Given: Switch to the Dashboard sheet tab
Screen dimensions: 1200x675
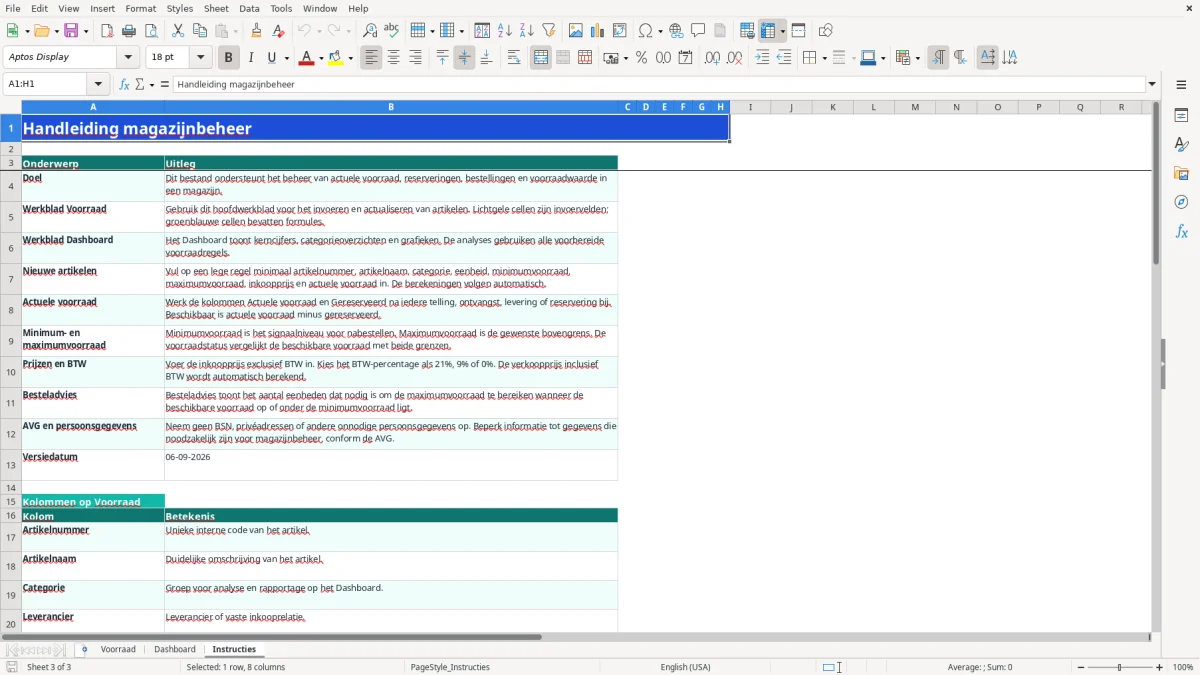Looking at the screenshot, I should coord(175,650).
